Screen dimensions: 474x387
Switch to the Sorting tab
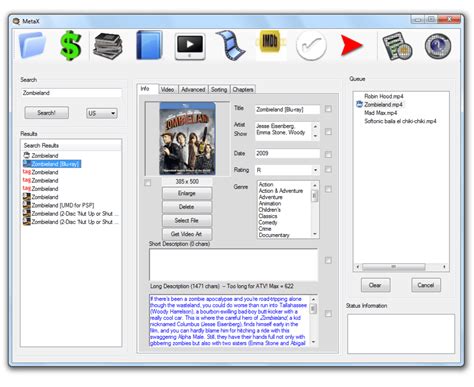tap(219, 89)
